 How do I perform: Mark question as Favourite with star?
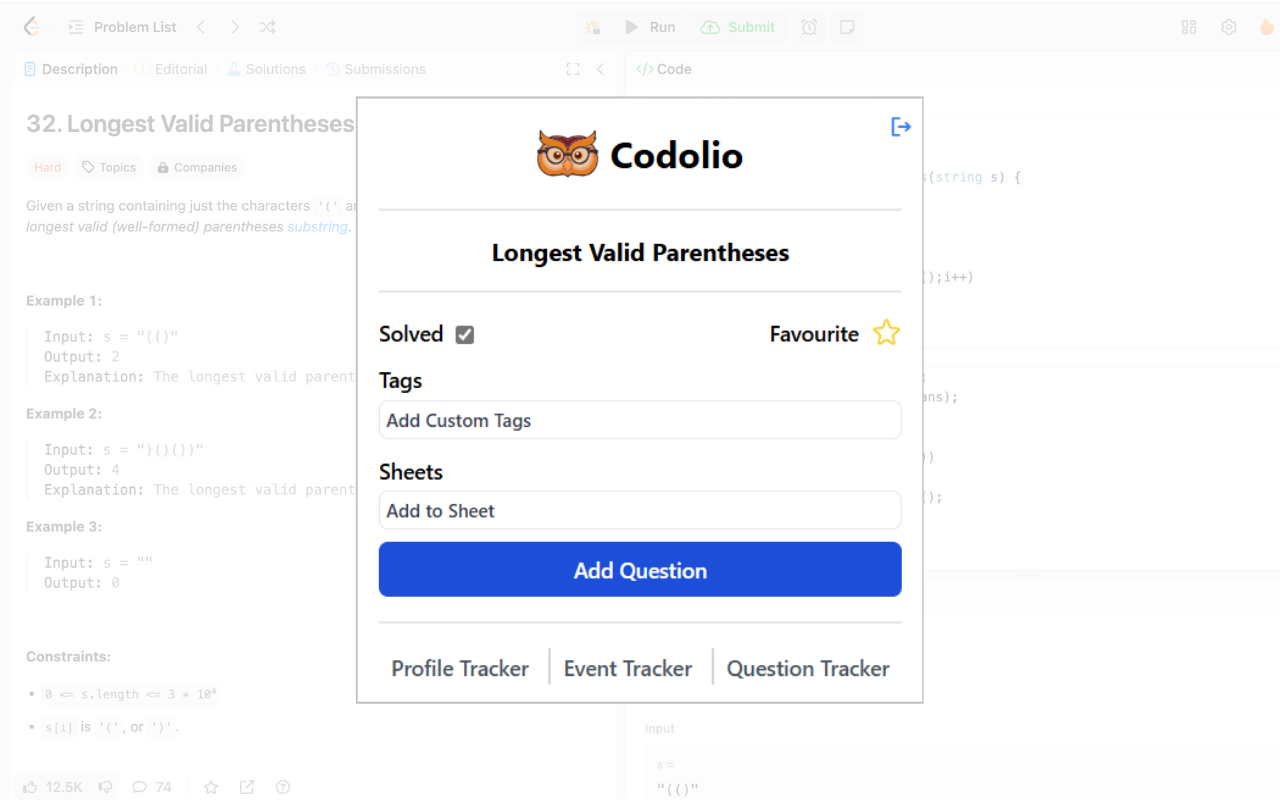coord(886,333)
